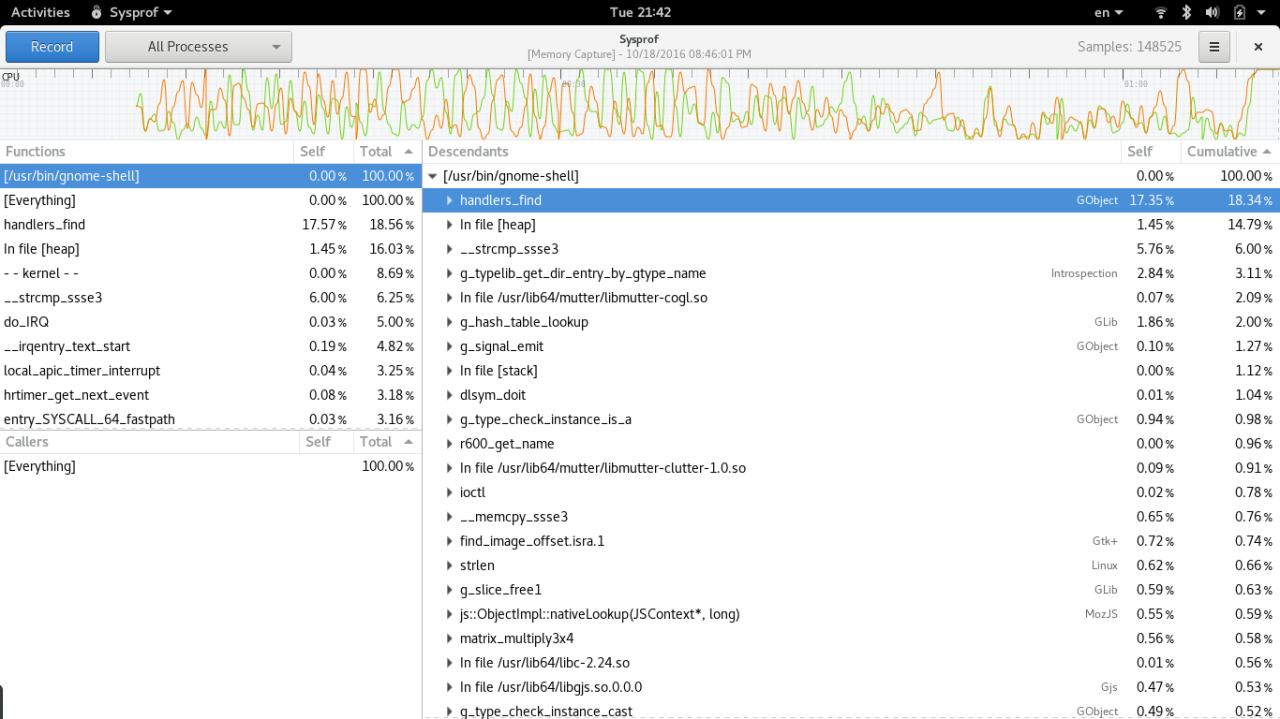Image resolution: width=1280 pixels, height=719 pixels.
Task: Select hrtimer_get_next_event function row
Action: tap(210, 395)
